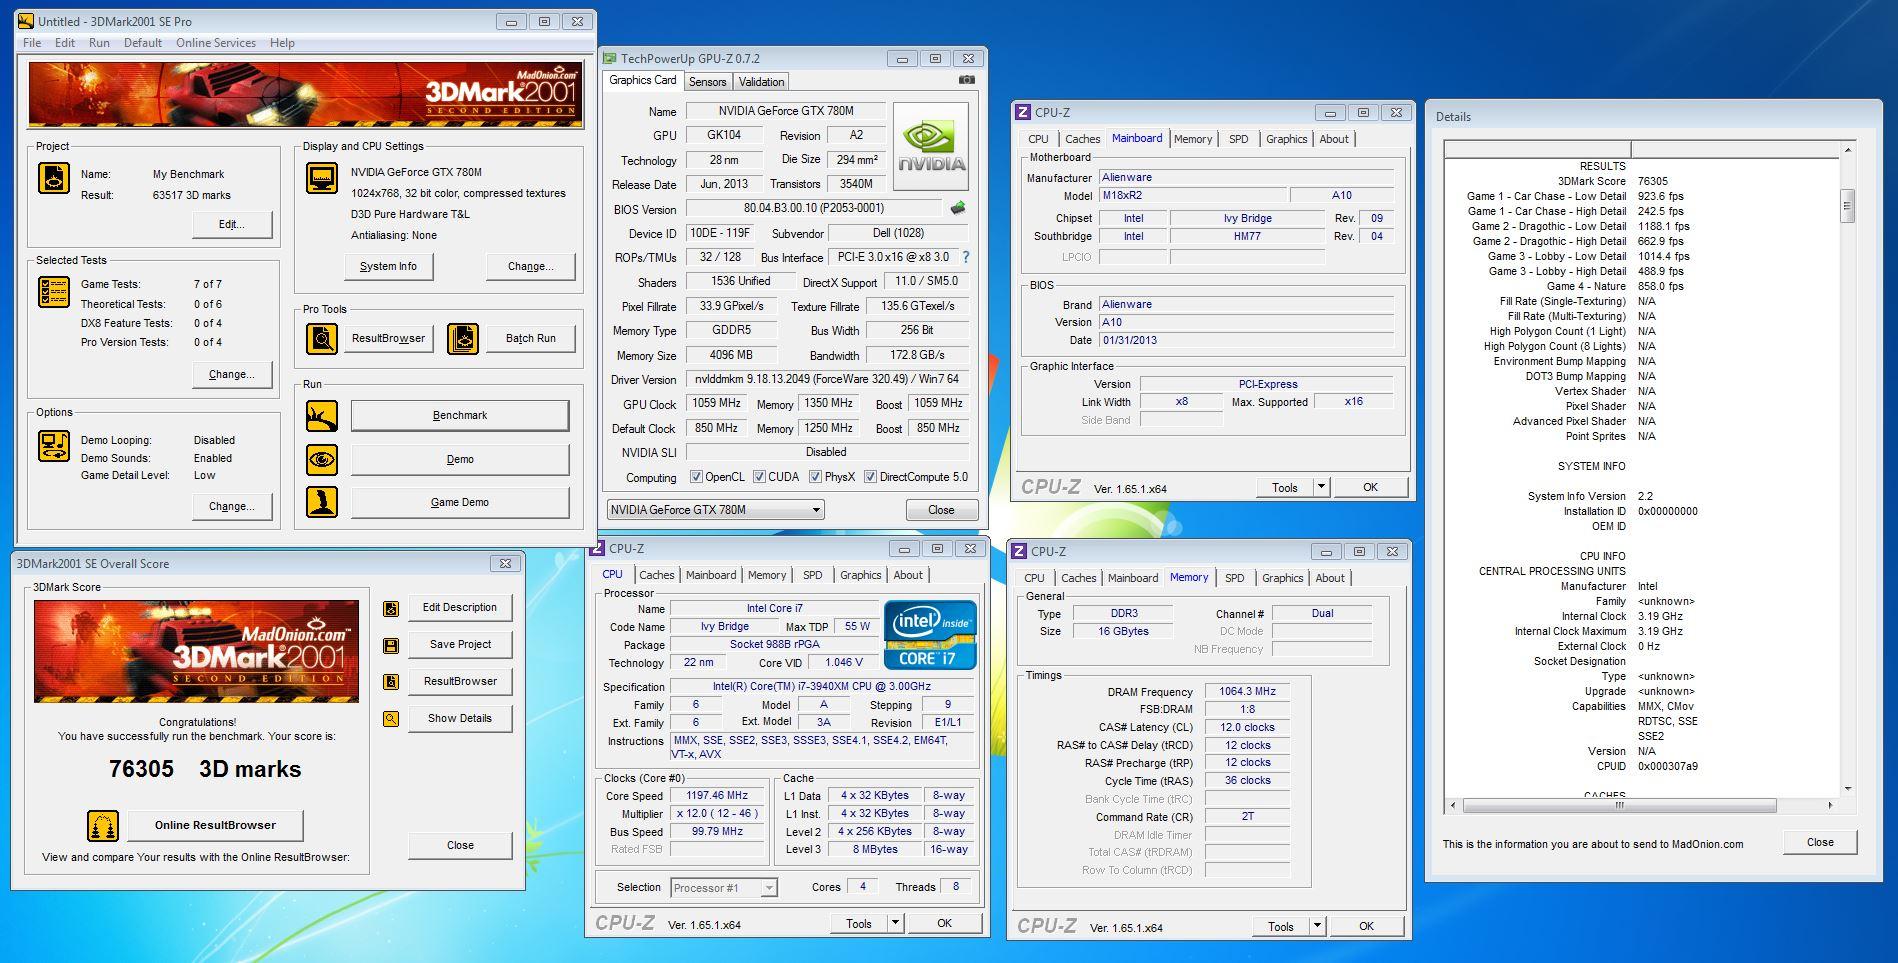
Task: Select Graphics tab in CPU-Z Memory window
Action: tap(1282, 578)
